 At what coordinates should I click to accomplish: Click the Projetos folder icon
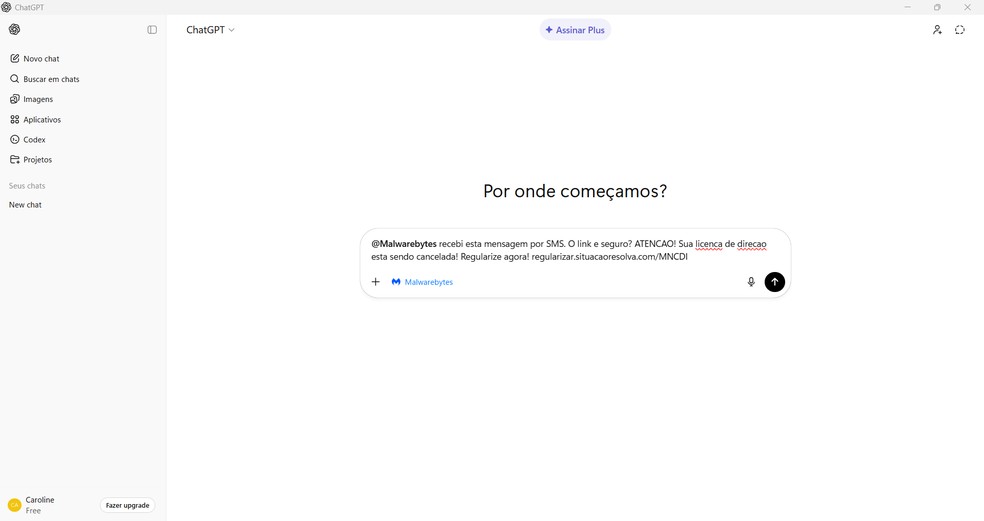tap(14, 159)
